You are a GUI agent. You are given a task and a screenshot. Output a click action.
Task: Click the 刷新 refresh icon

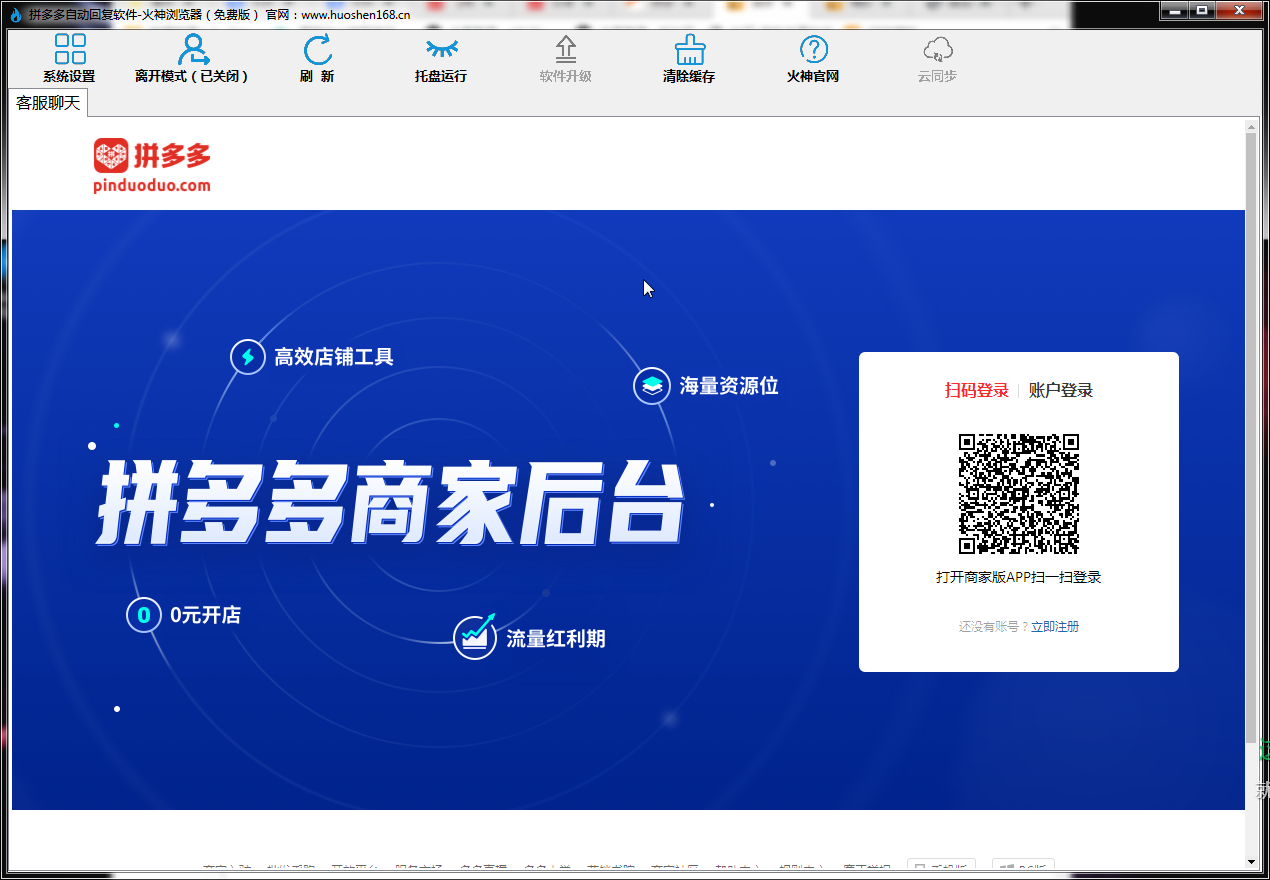[317, 50]
